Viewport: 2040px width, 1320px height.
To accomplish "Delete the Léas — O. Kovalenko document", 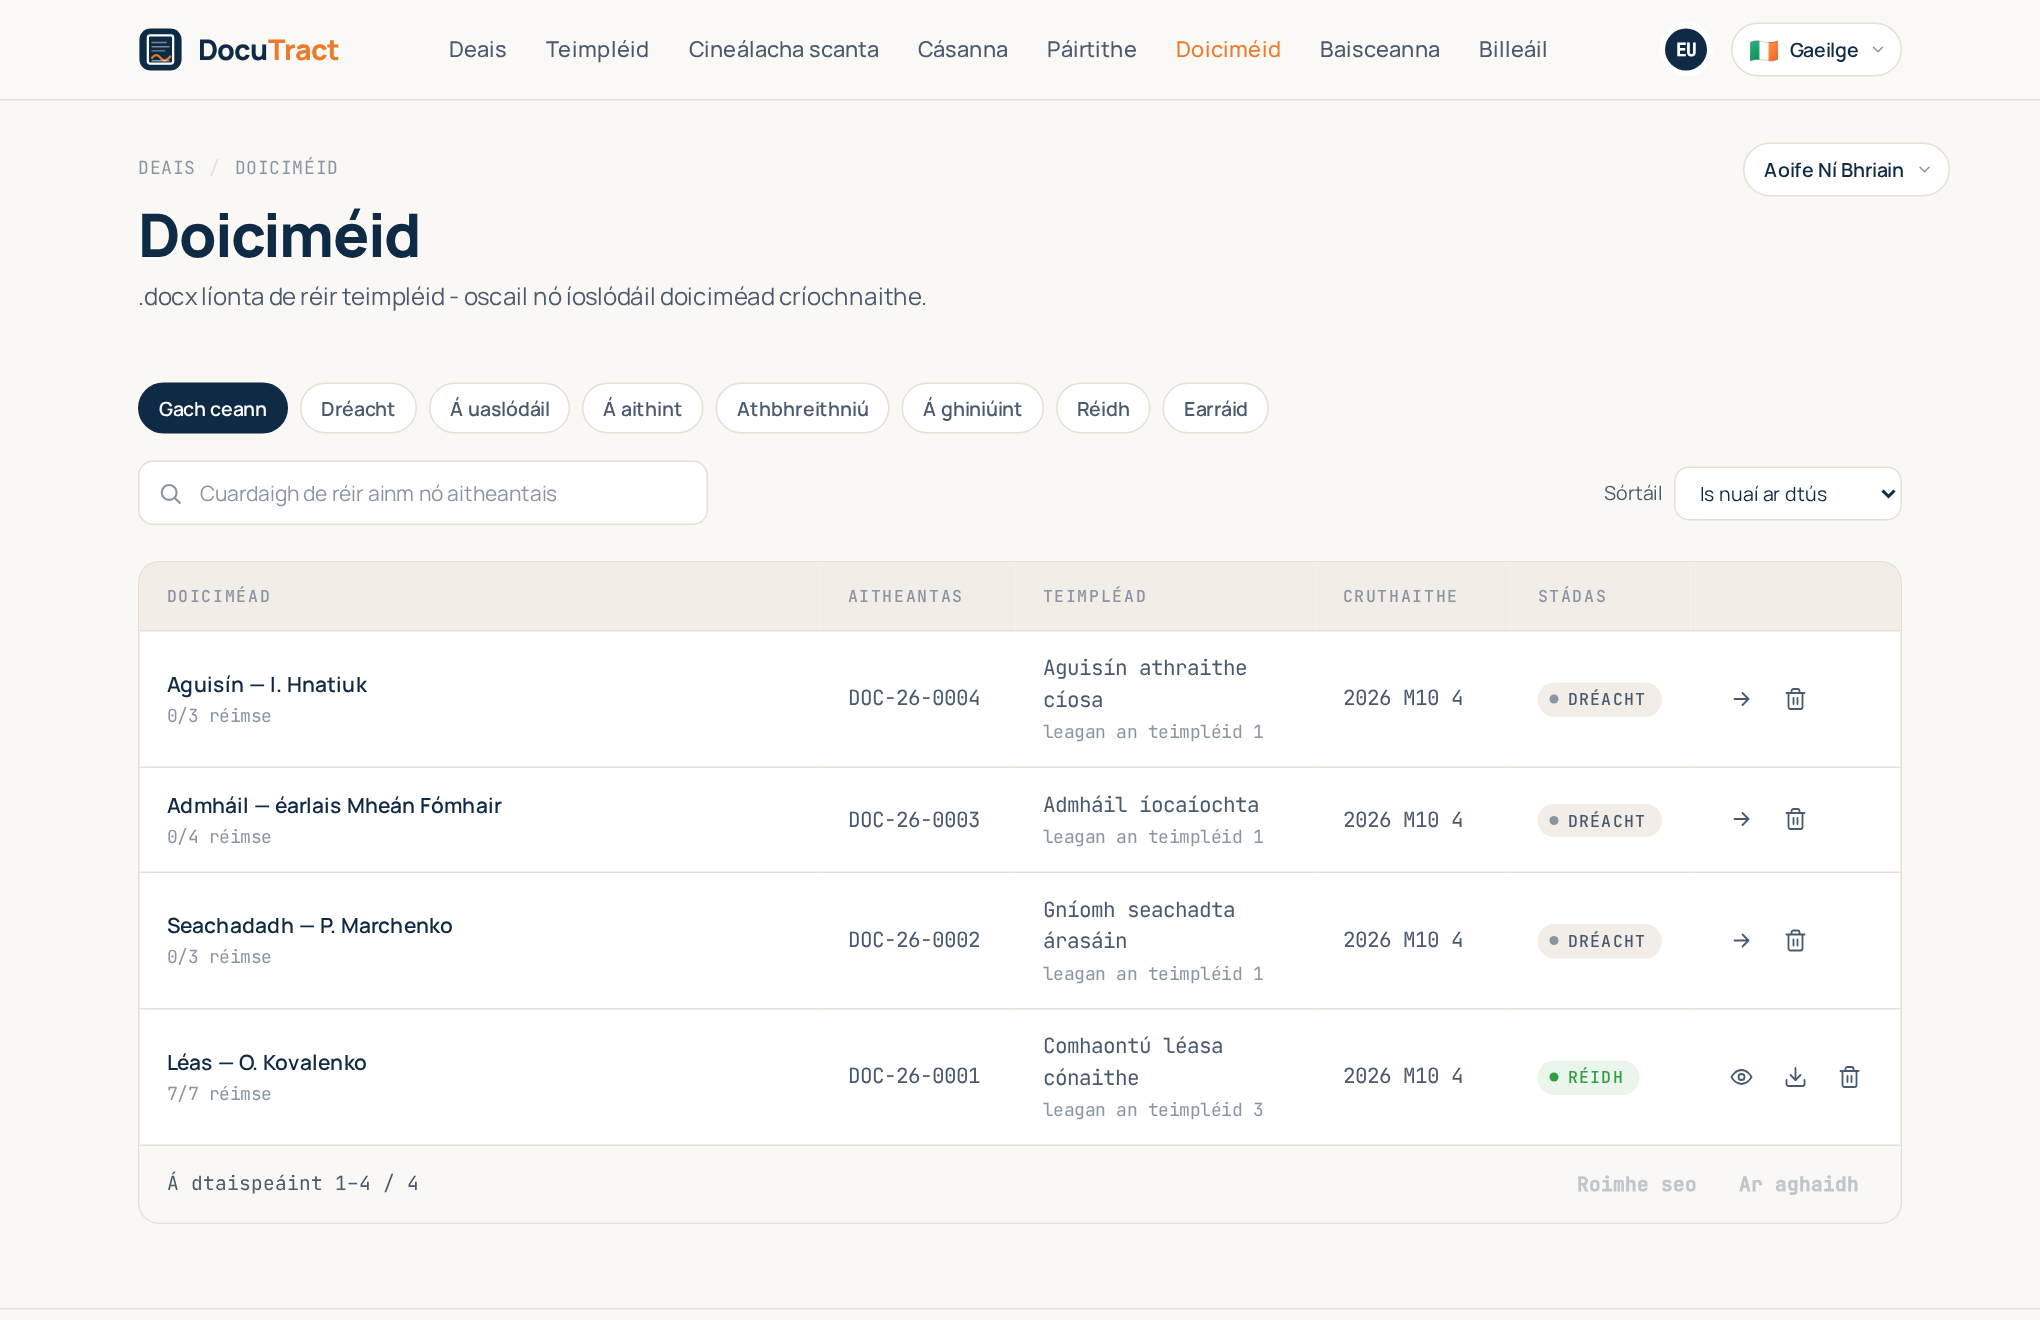I will pyautogui.click(x=1849, y=1077).
